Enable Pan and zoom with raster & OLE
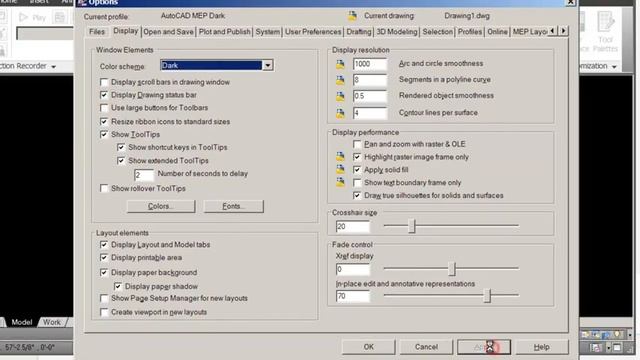This screenshot has height=360, width=640. pyautogui.click(x=357, y=144)
